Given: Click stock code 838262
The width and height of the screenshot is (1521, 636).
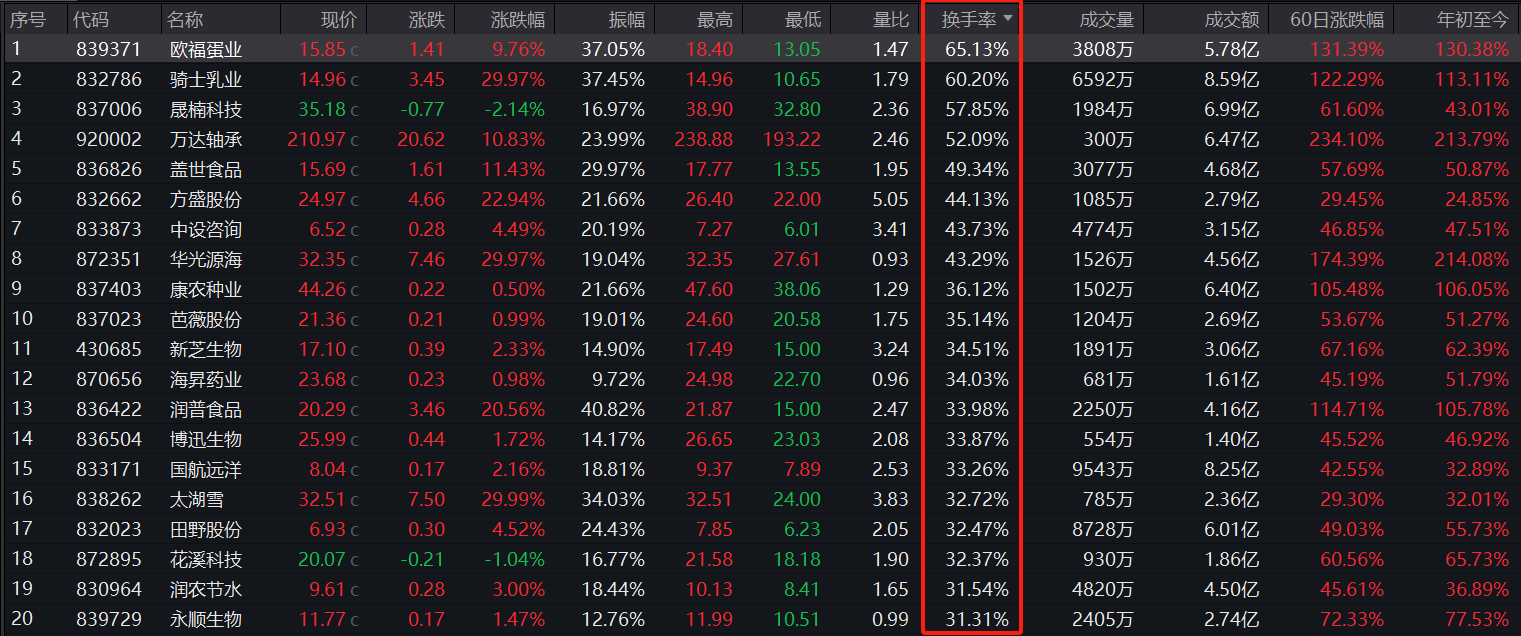Looking at the screenshot, I should click(x=109, y=499).
